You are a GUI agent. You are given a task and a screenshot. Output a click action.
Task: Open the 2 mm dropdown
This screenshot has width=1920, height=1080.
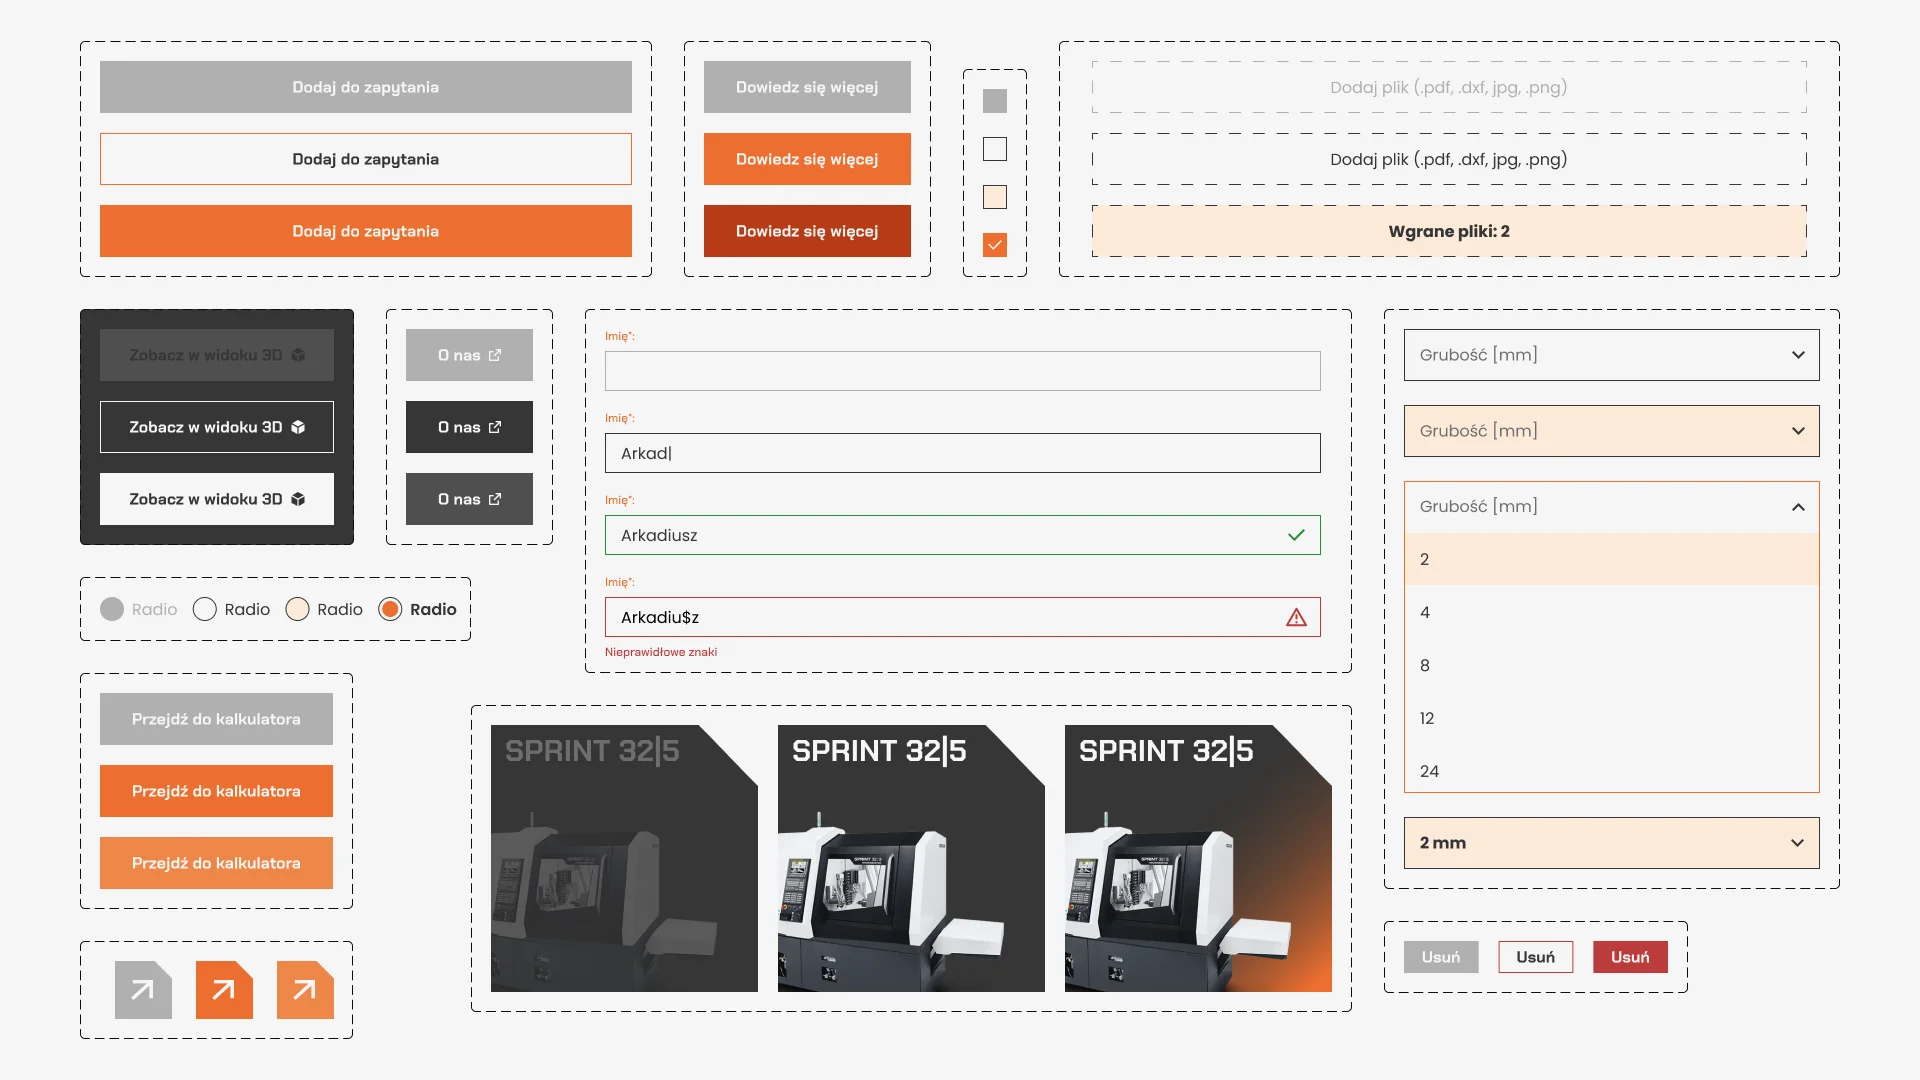[x=1611, y=843]
